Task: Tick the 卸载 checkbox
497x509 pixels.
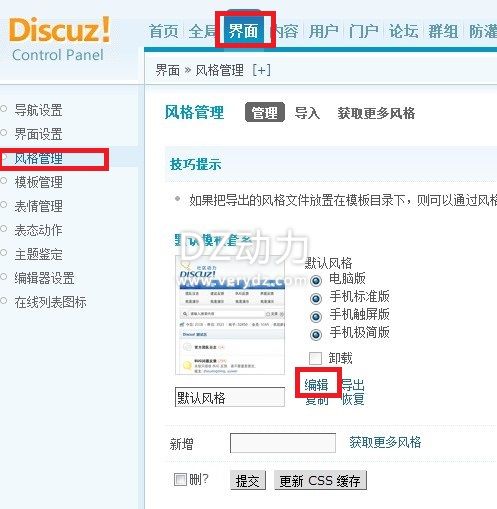Action: pyautogui.click(x=315, y=359)
